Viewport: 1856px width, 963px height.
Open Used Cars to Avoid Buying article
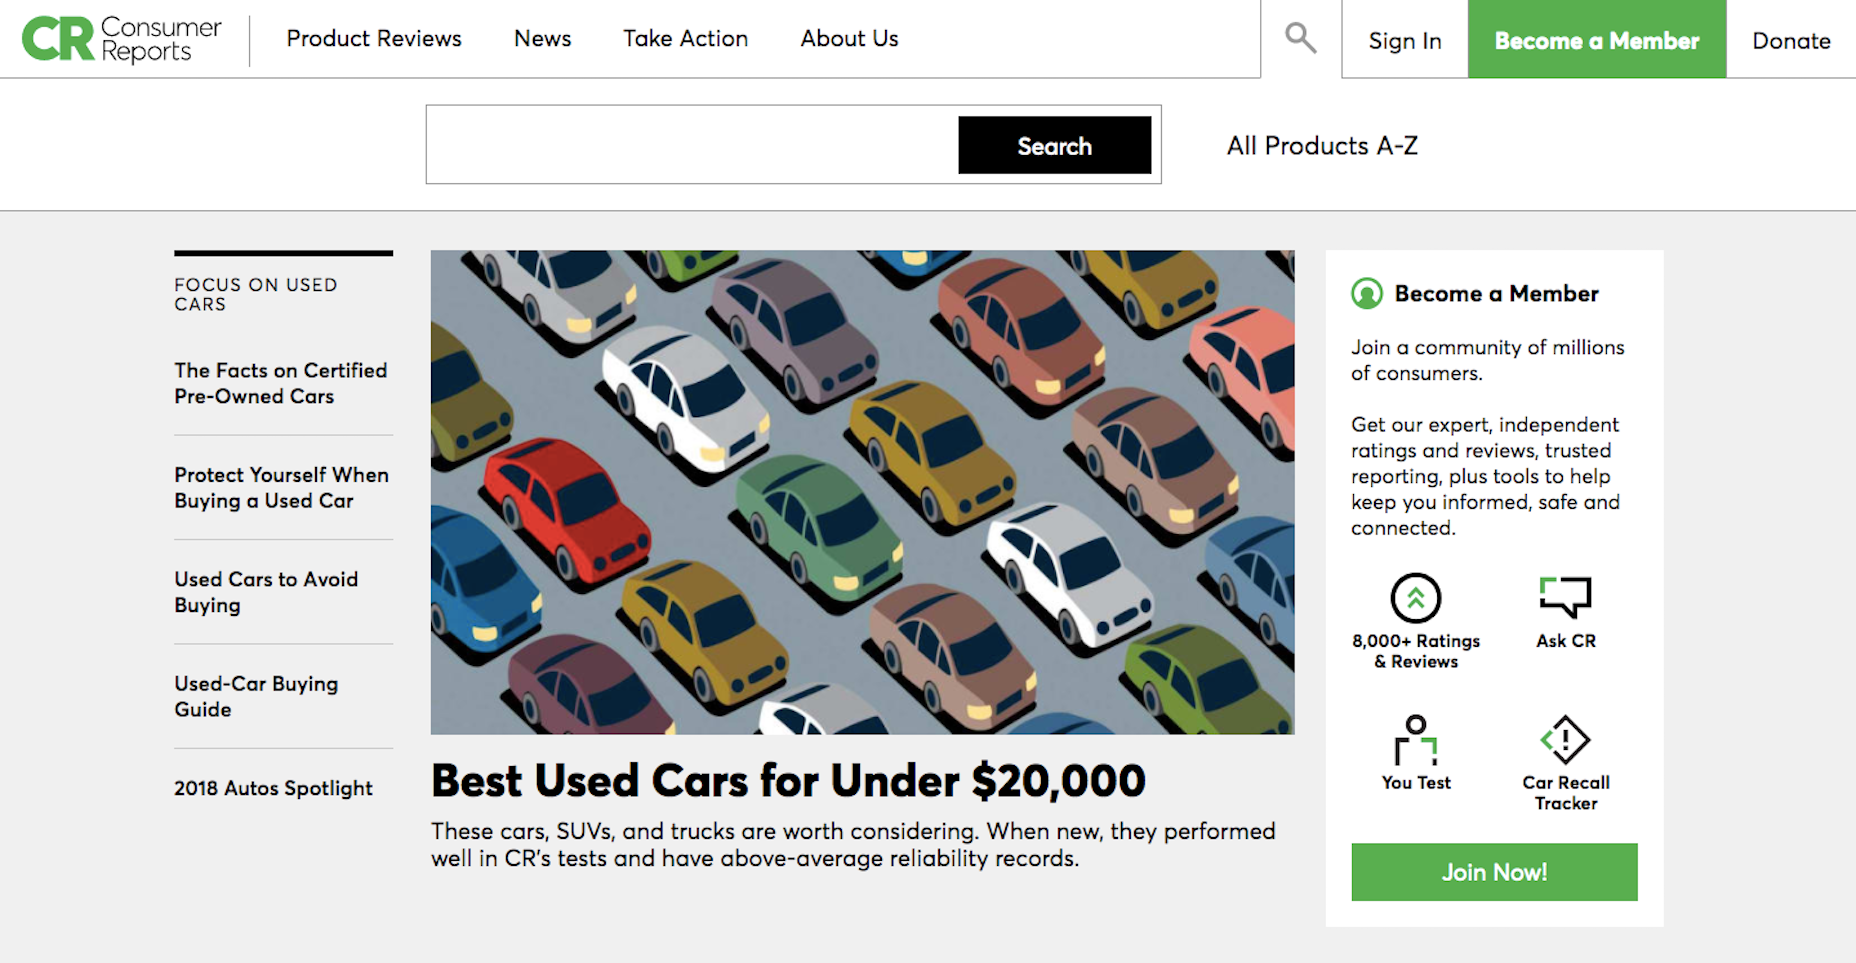coord(266,592)
